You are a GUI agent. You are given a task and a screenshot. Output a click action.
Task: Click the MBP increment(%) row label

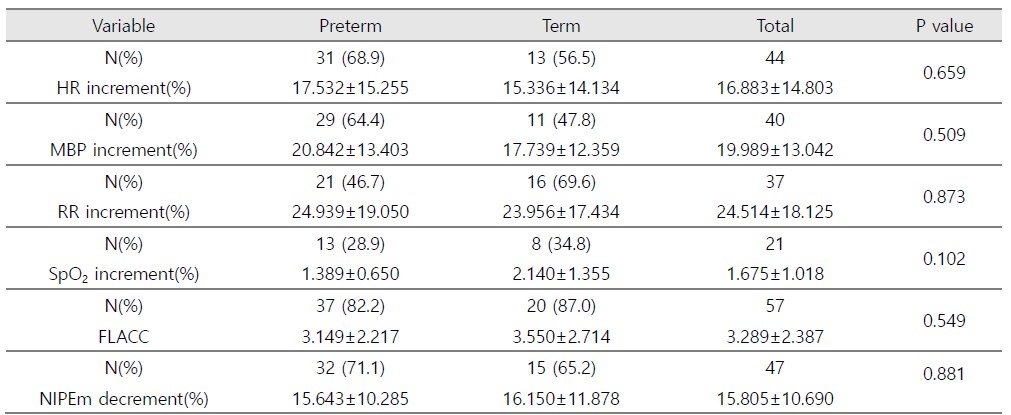(123, 150)
